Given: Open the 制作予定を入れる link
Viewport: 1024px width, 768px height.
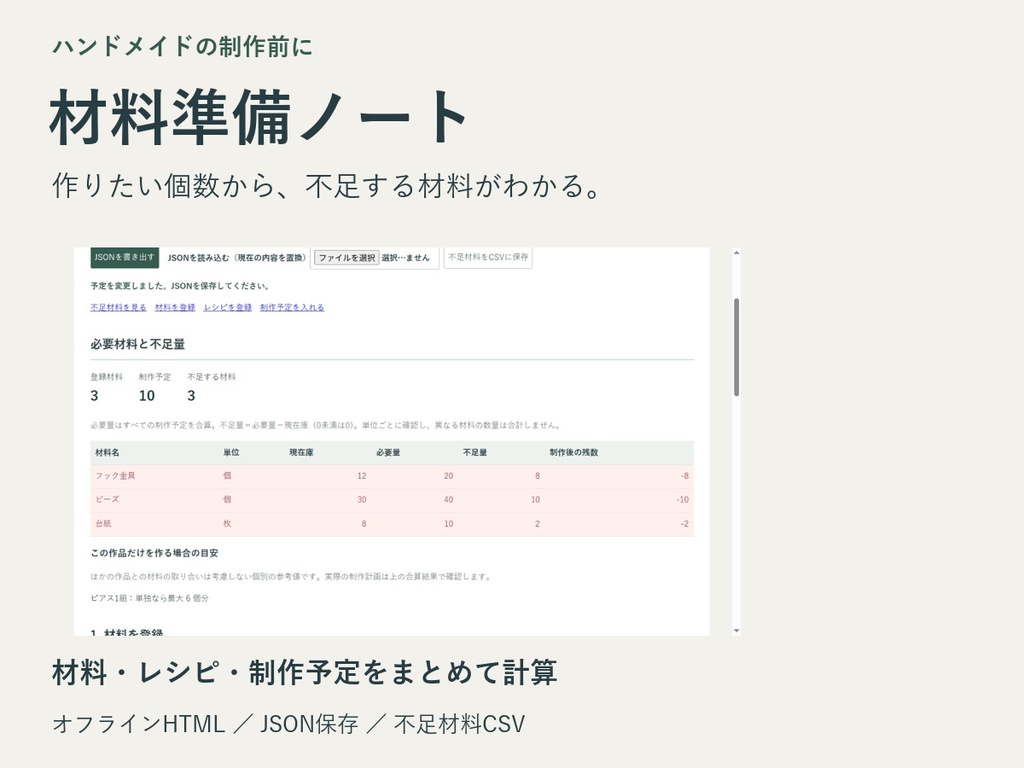Looking at the screenshot, I should pos(292,308).
